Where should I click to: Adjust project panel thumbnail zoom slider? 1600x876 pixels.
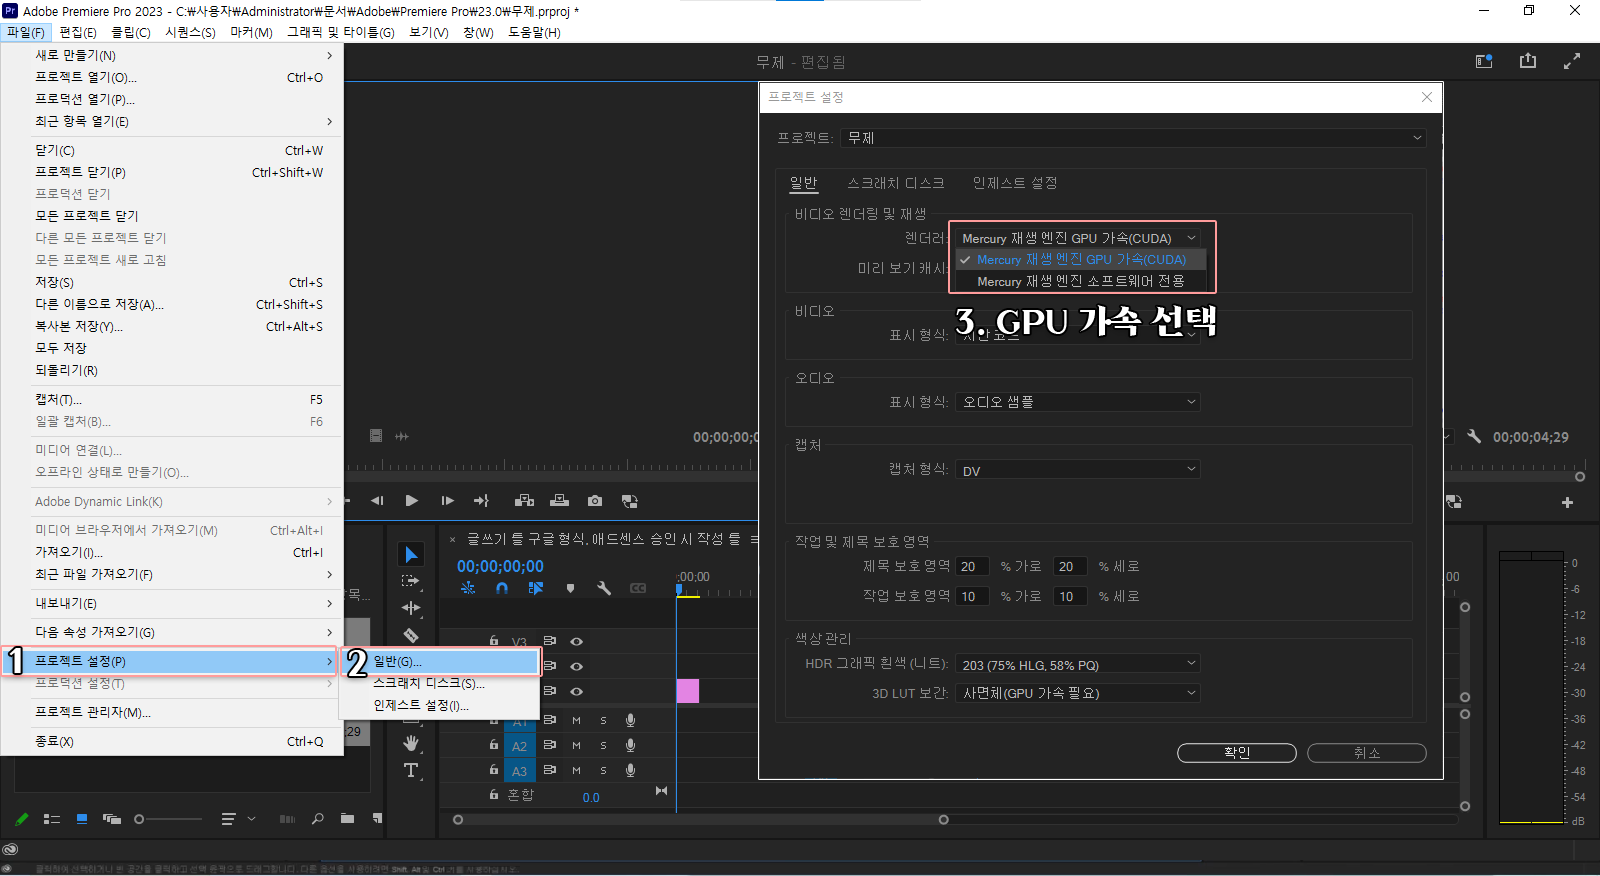tap(168, 819)
